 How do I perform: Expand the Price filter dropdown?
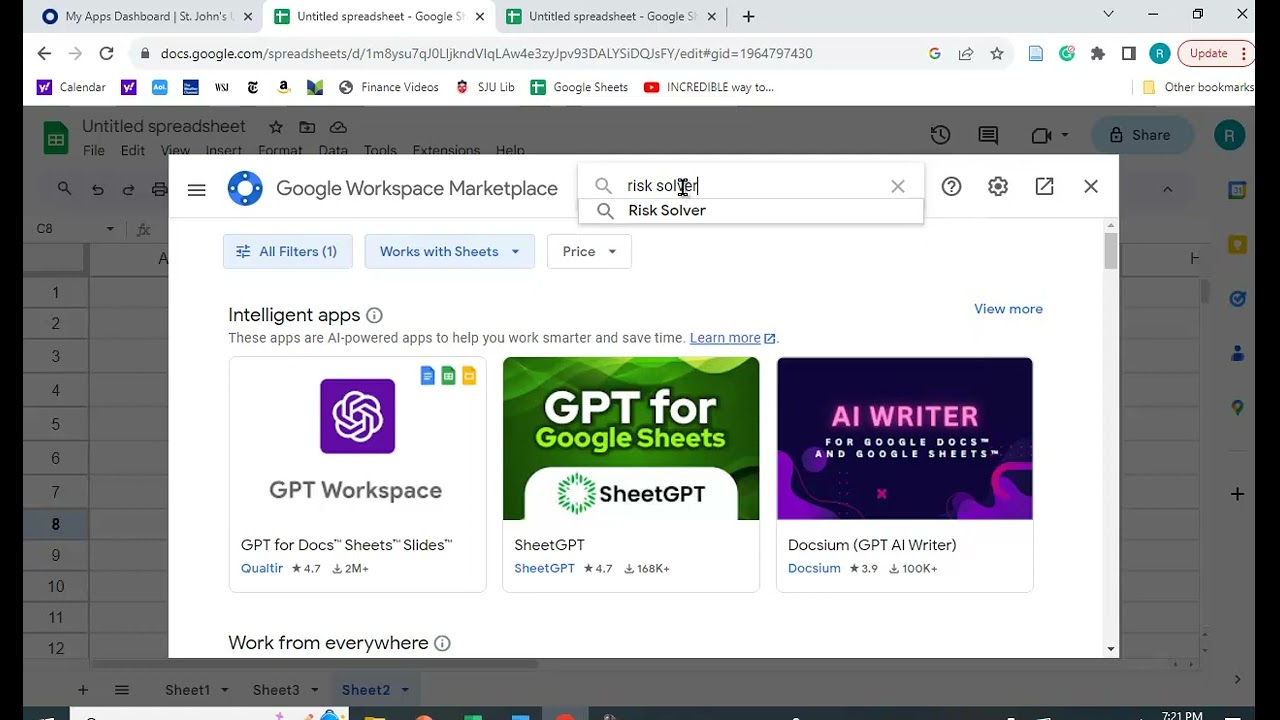(x=589, y=251)
